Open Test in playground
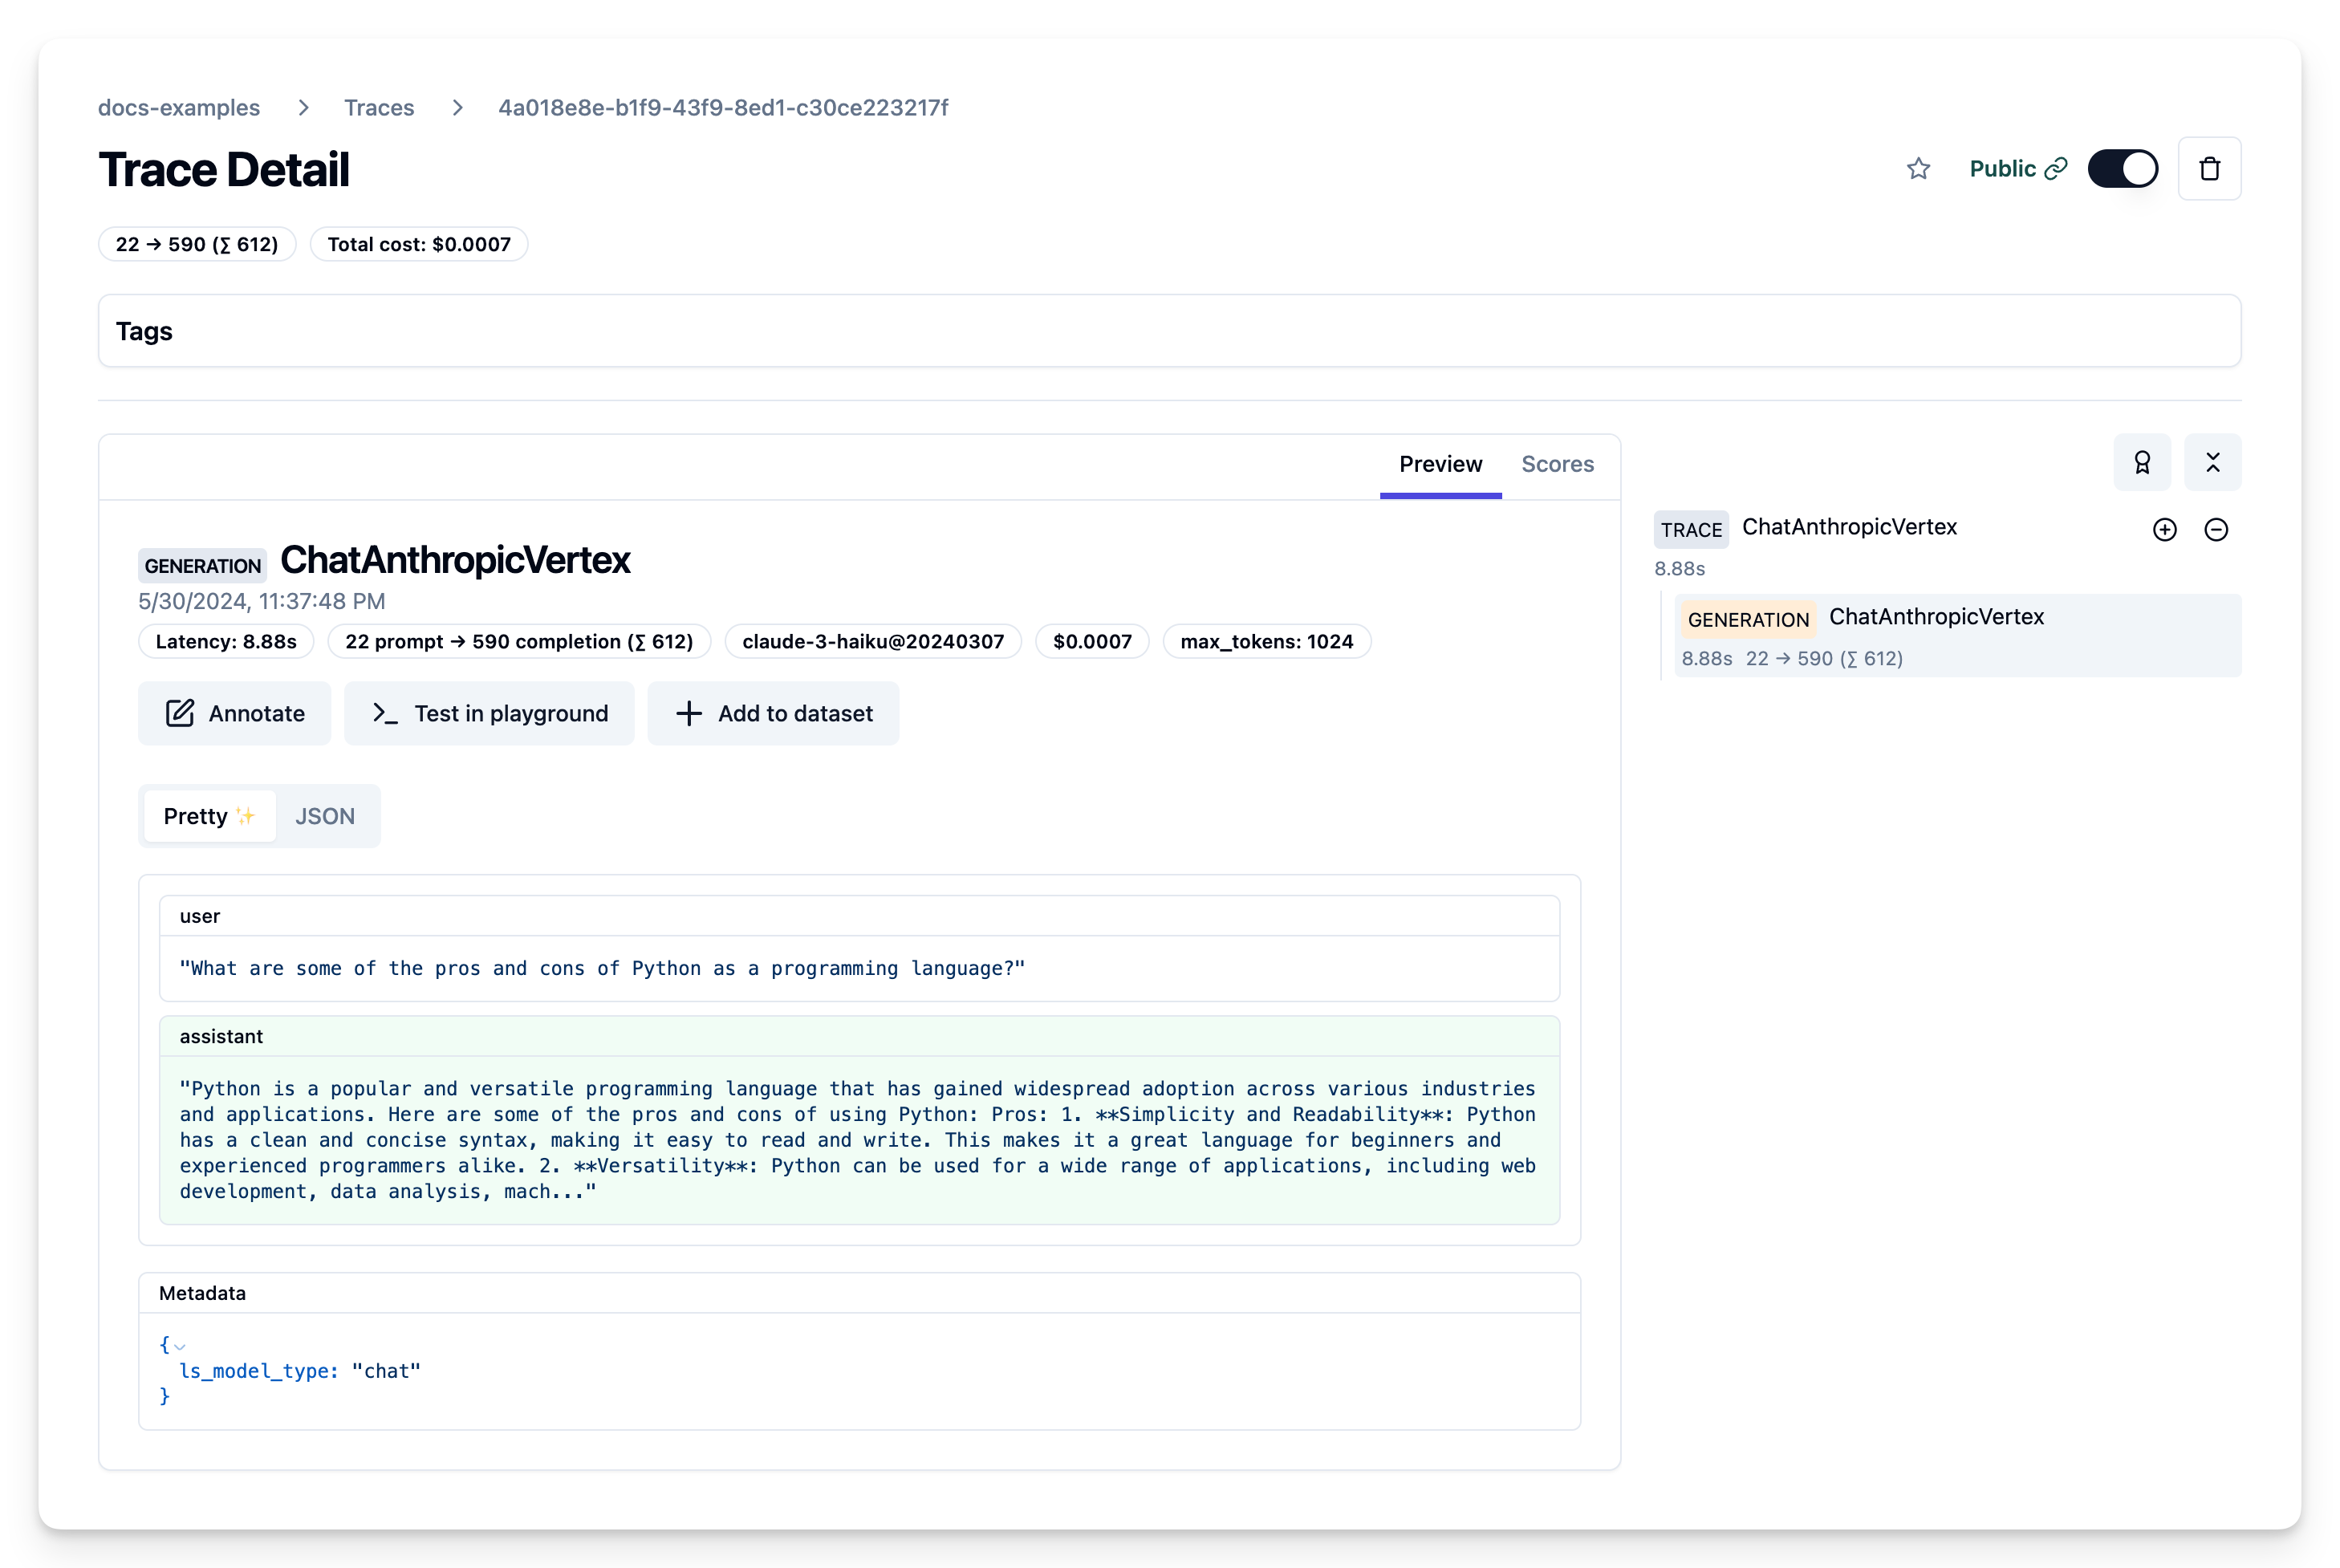 (489, 713)
